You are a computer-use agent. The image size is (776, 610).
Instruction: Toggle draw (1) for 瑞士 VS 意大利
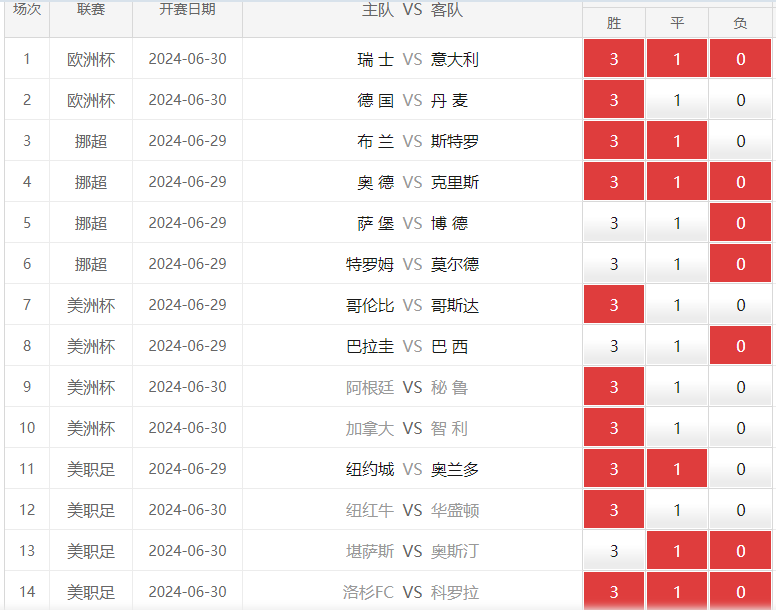(x=677, y=58)
